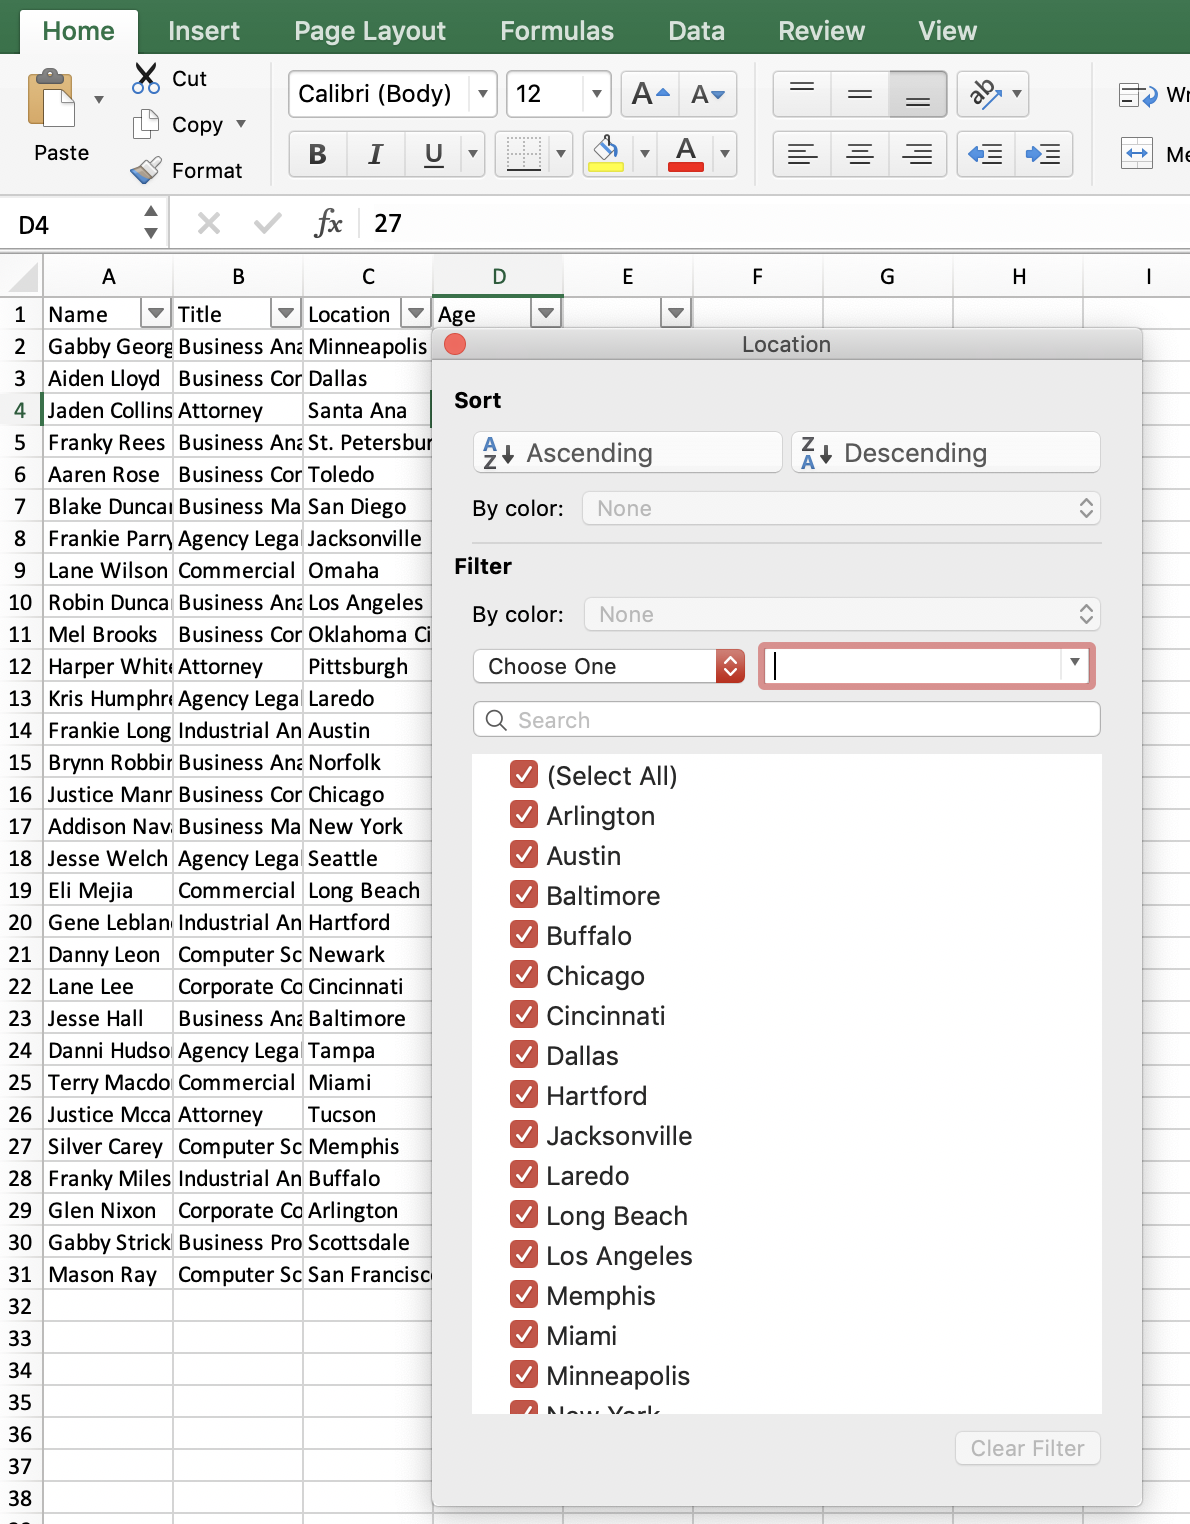Sort locations in Descending order

tap(944, 452)
